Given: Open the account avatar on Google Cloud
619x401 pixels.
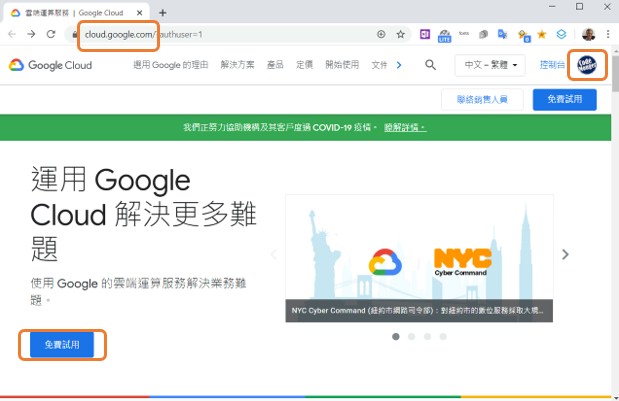Looking at the screenshot, I should tap(587, 65).
